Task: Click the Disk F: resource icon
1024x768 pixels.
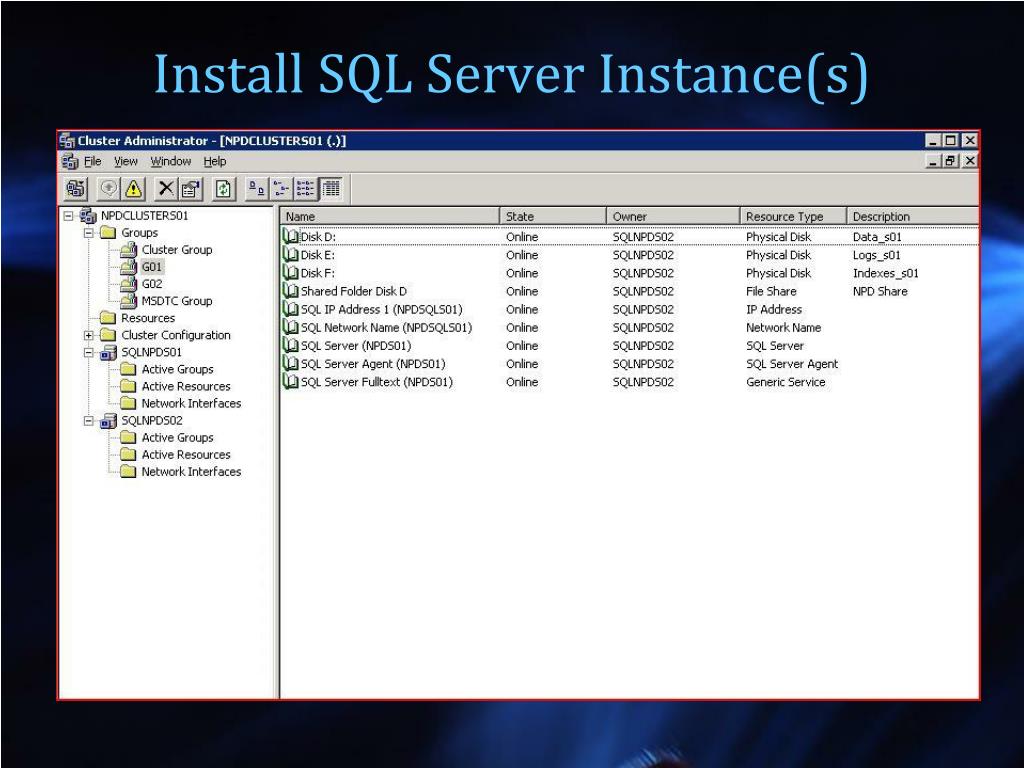Action: pos(290,273)
